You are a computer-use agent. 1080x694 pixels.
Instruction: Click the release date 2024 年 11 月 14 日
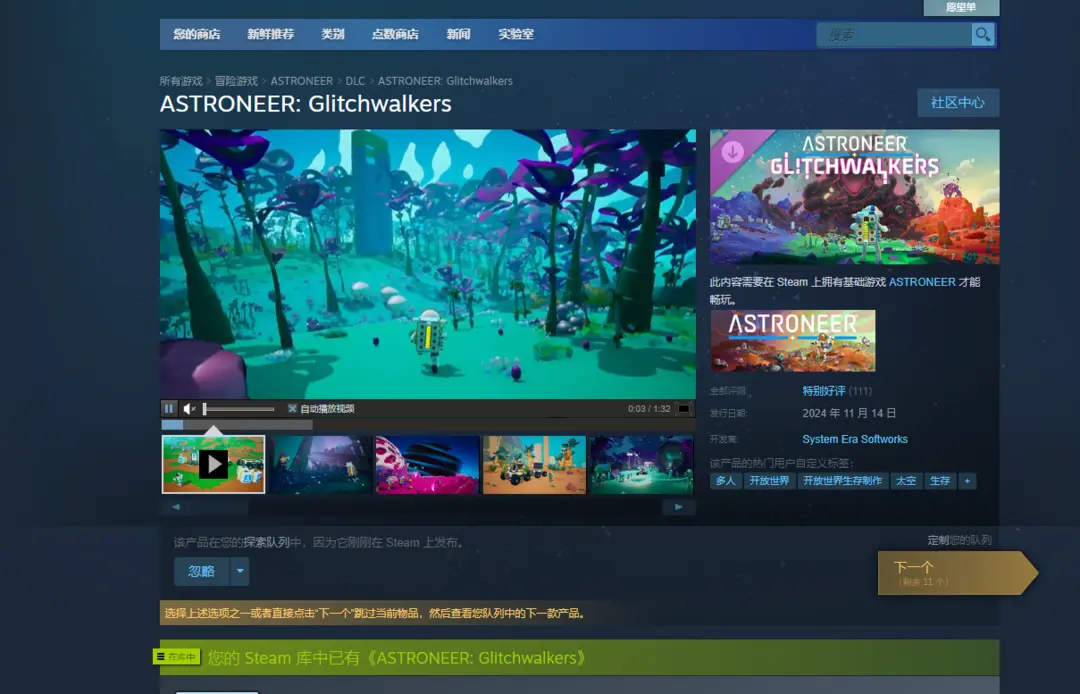coord(849,414)
